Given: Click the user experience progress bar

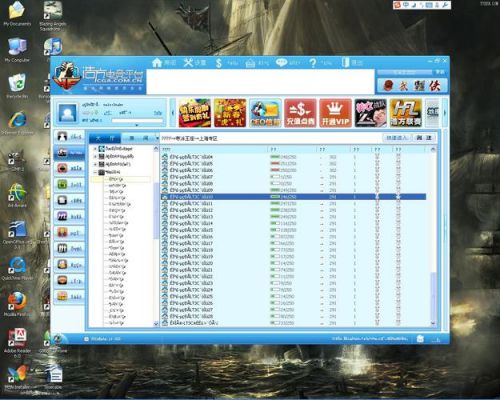Looking at the screenshot, I should coord(137,120).
